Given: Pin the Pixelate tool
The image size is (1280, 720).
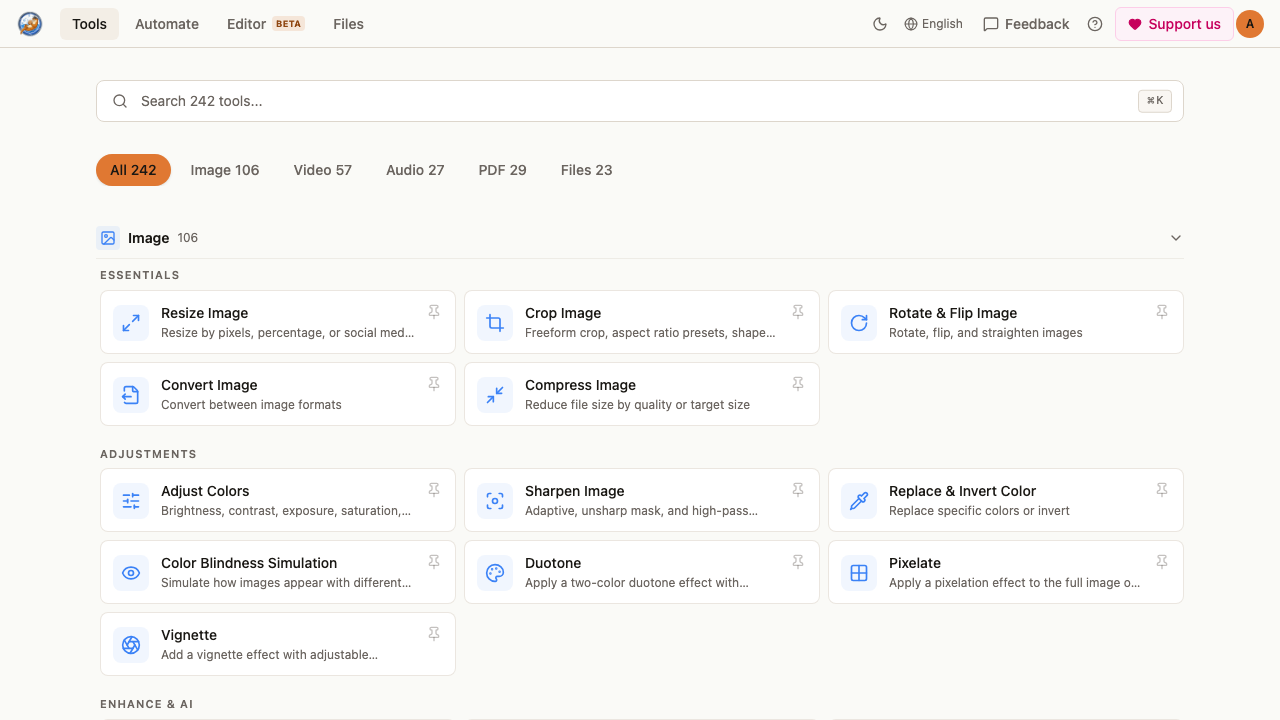Looking at the screenshot, I should click(x=1162, y=562).
